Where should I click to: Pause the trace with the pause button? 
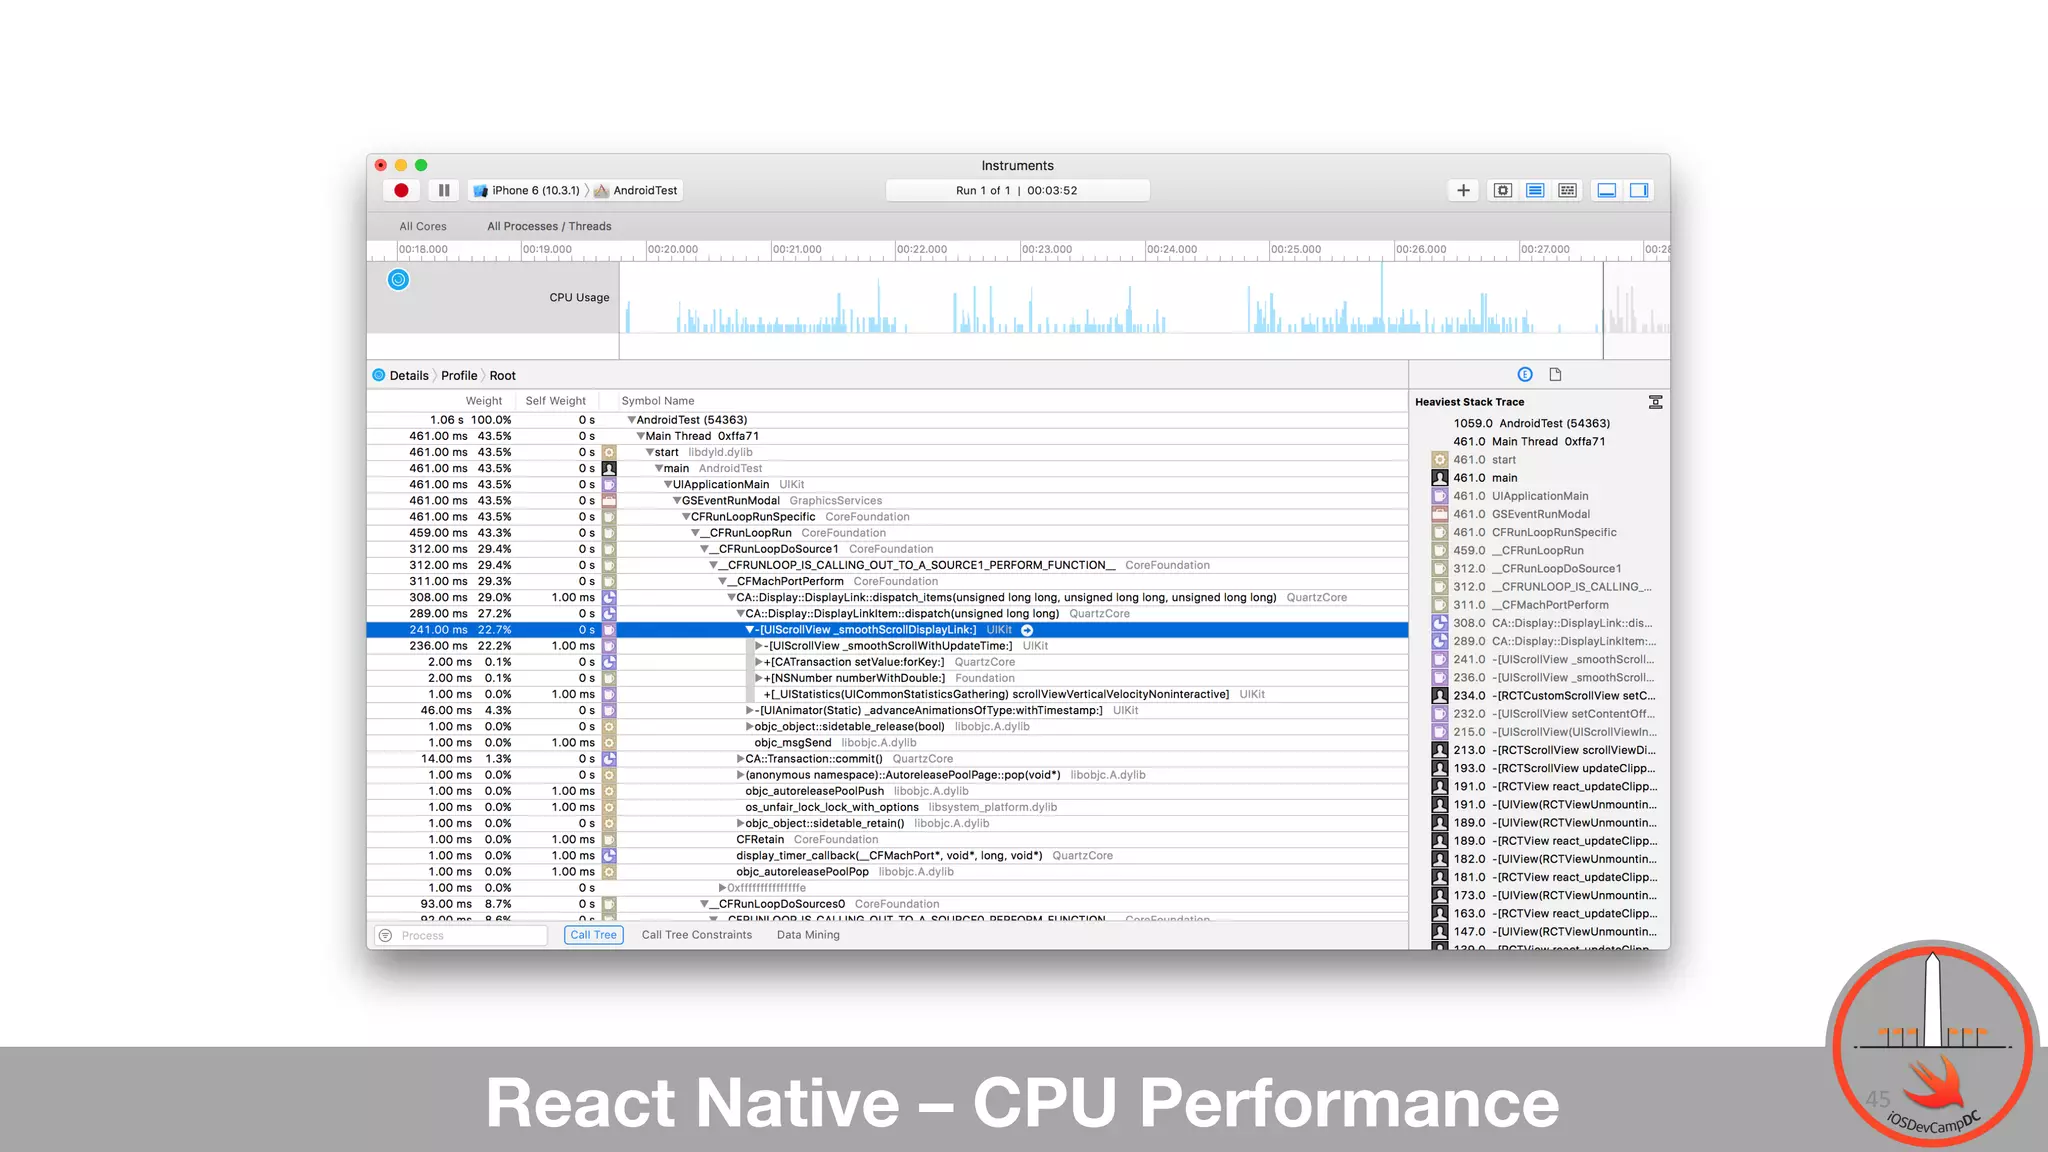[444, 191]
